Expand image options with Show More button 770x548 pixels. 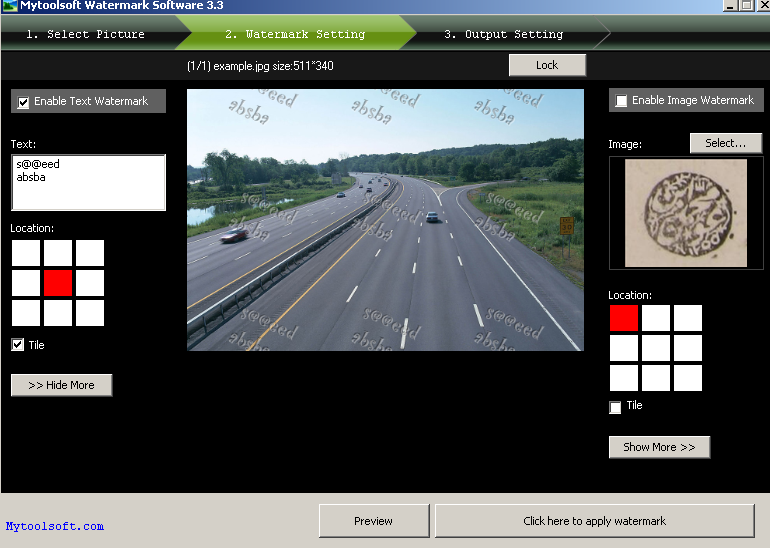coord(659,447)
